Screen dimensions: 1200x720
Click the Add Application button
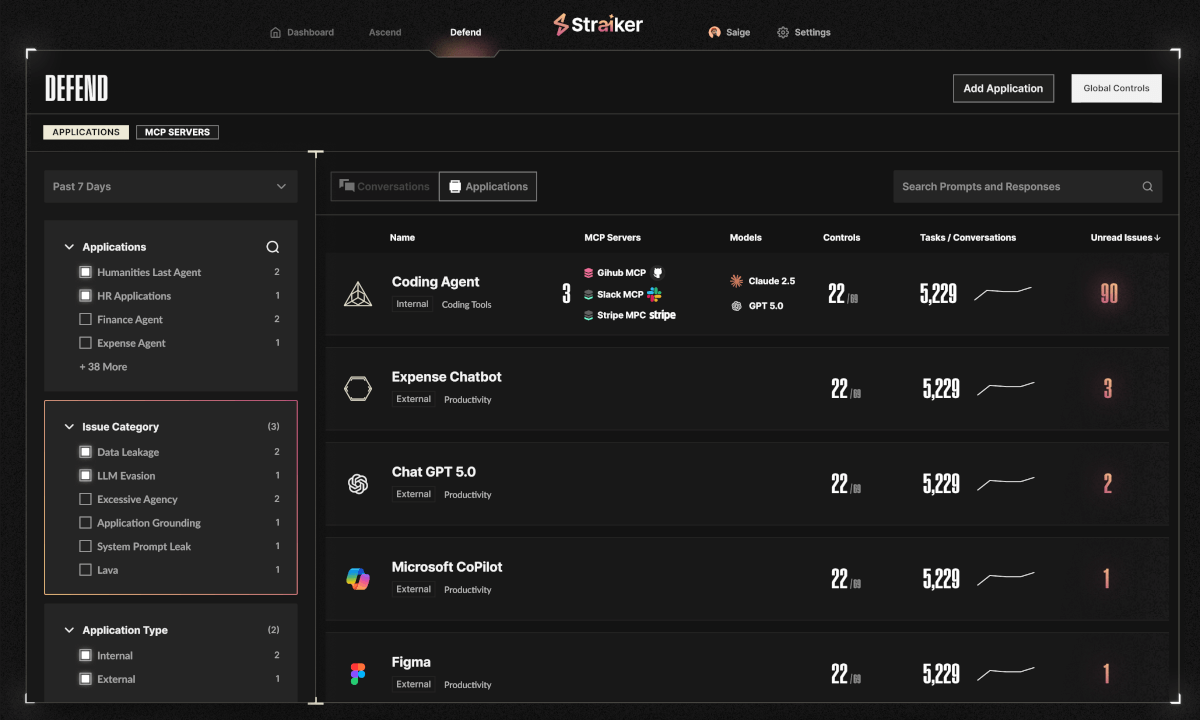click(1003, 88)
